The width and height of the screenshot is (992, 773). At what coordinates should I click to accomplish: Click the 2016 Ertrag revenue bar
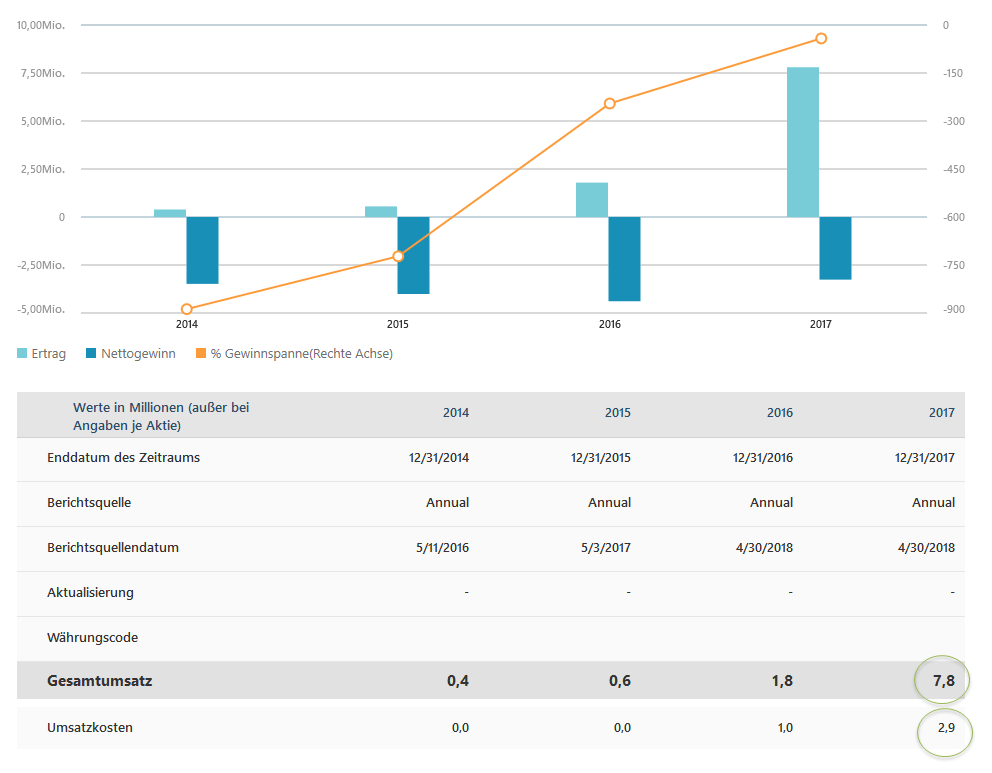click(x=592, y=200)
